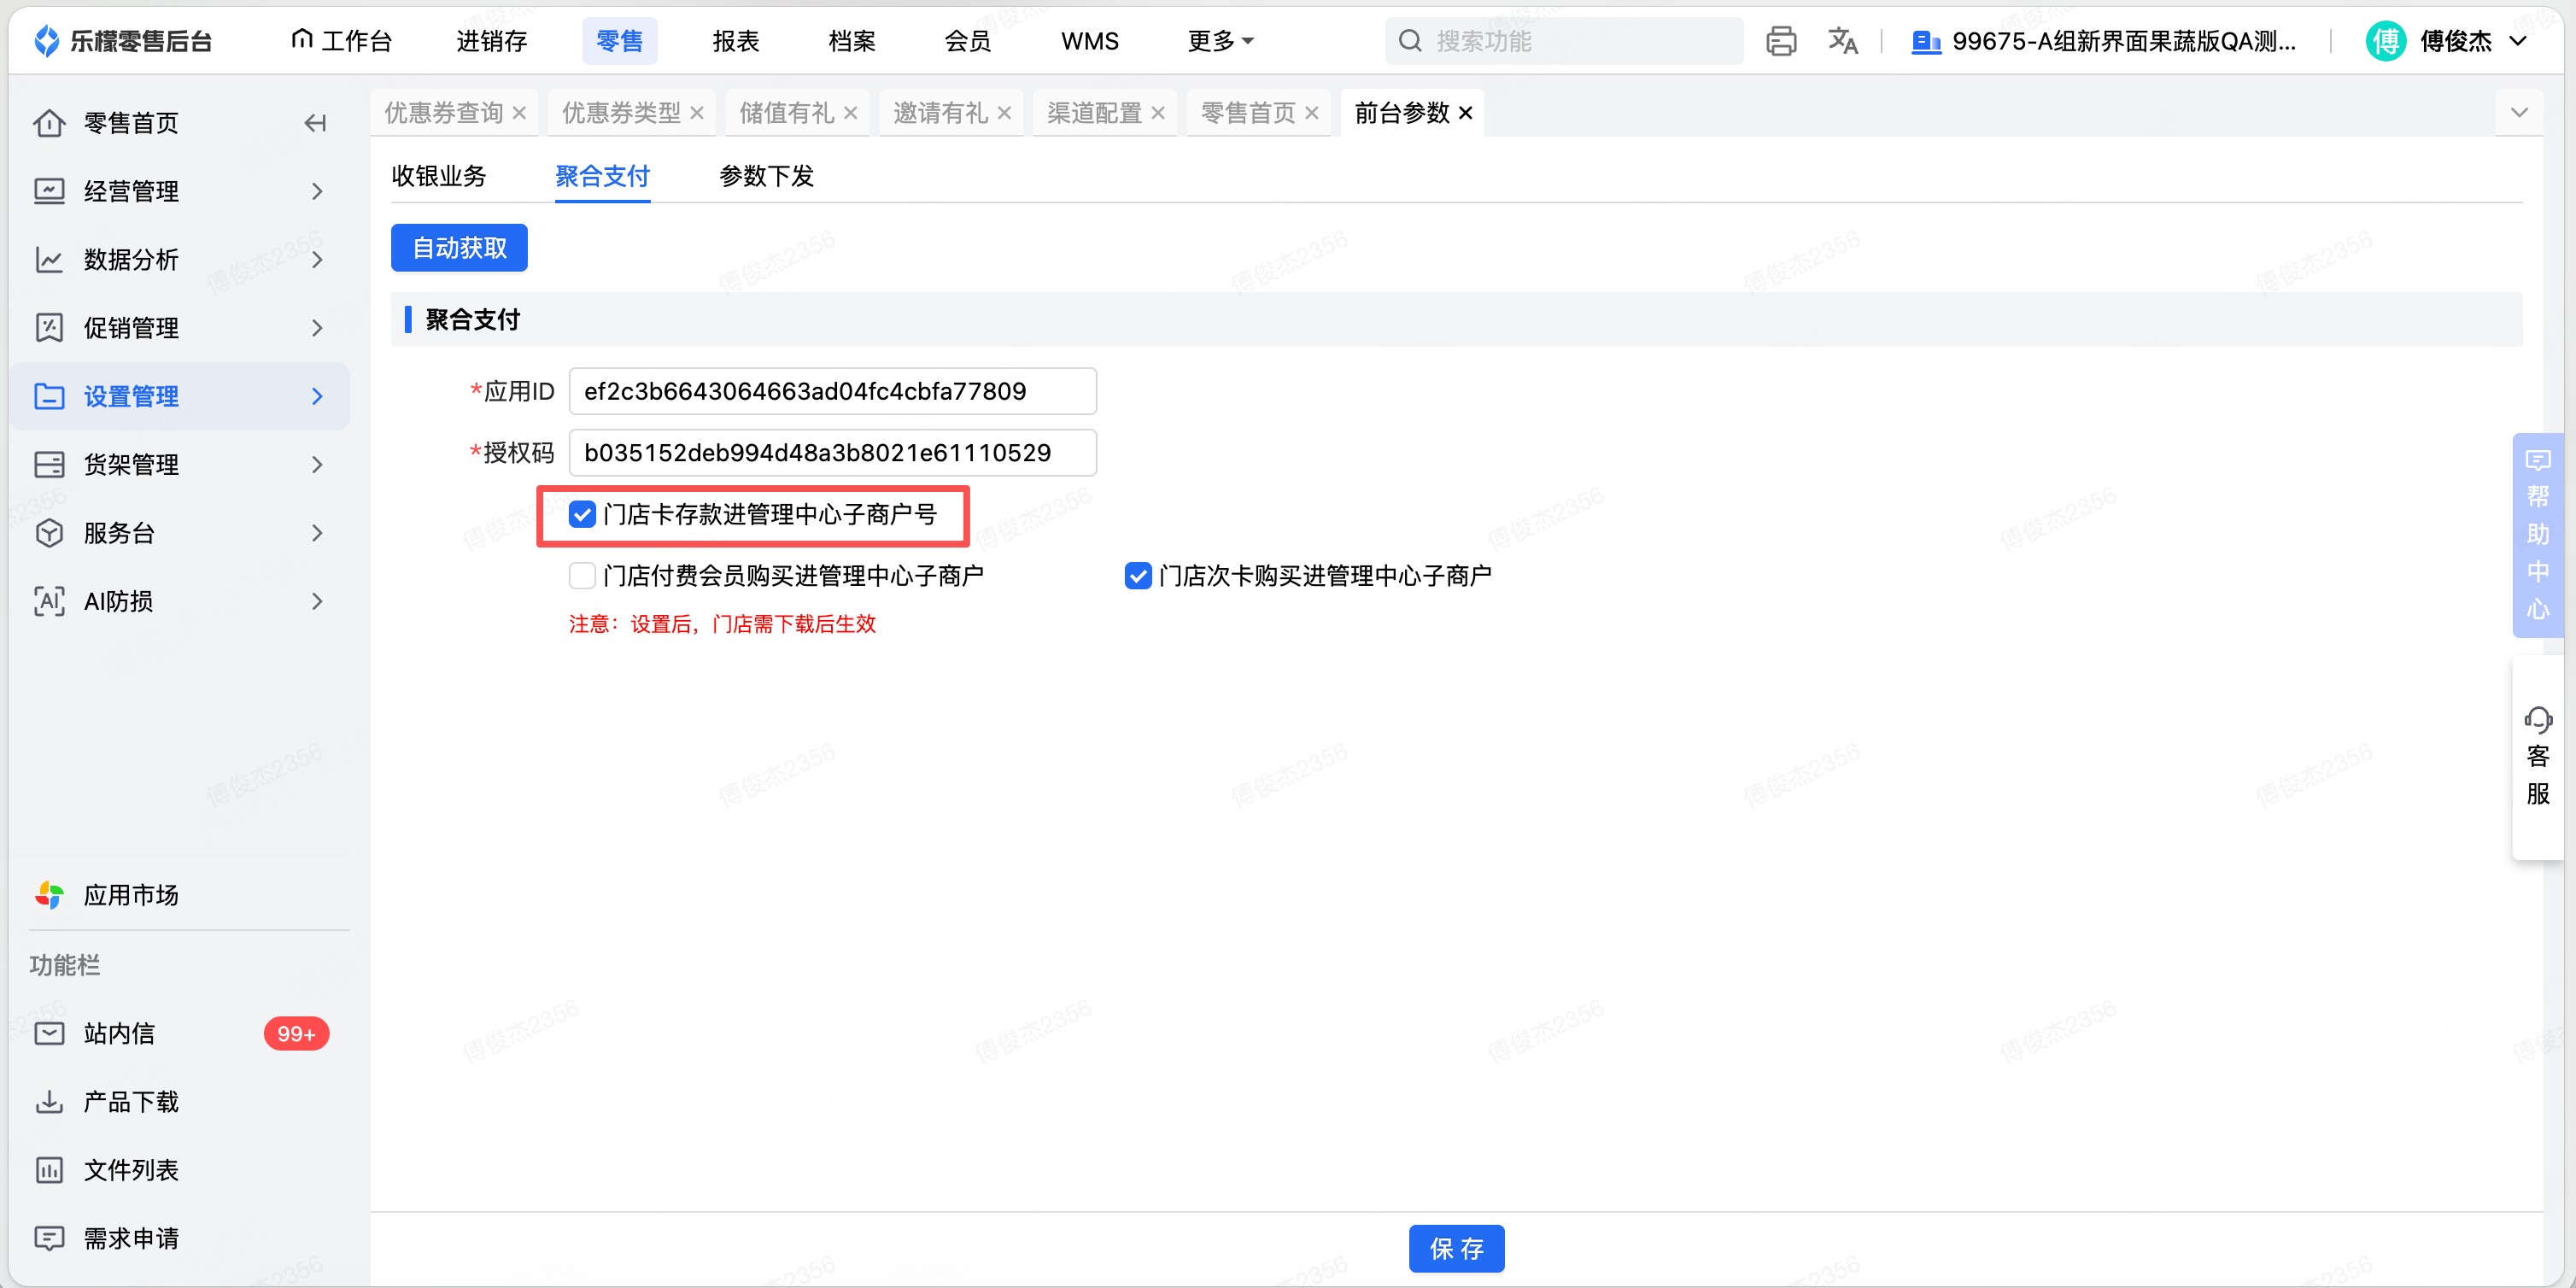Viewport: 2576px width, 1288px height.
Task: Switch to the 收银业务 tab
Action: (x=439, y=177)
